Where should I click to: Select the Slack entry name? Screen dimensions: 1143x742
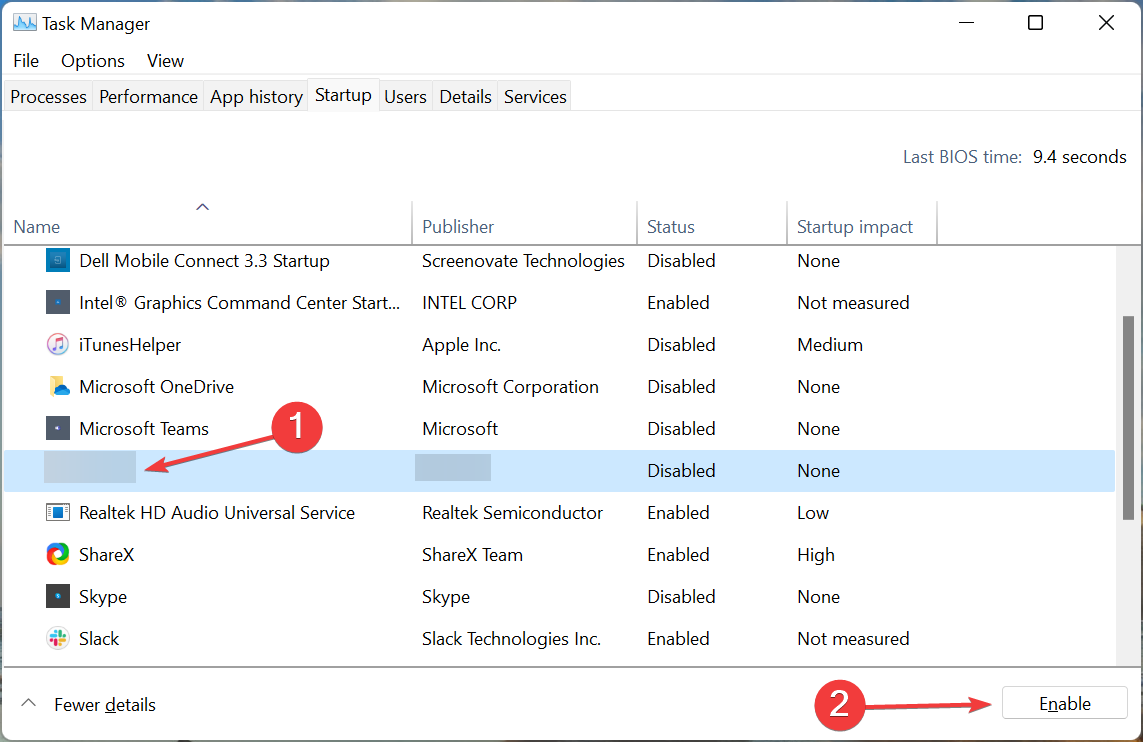(98, 638)
